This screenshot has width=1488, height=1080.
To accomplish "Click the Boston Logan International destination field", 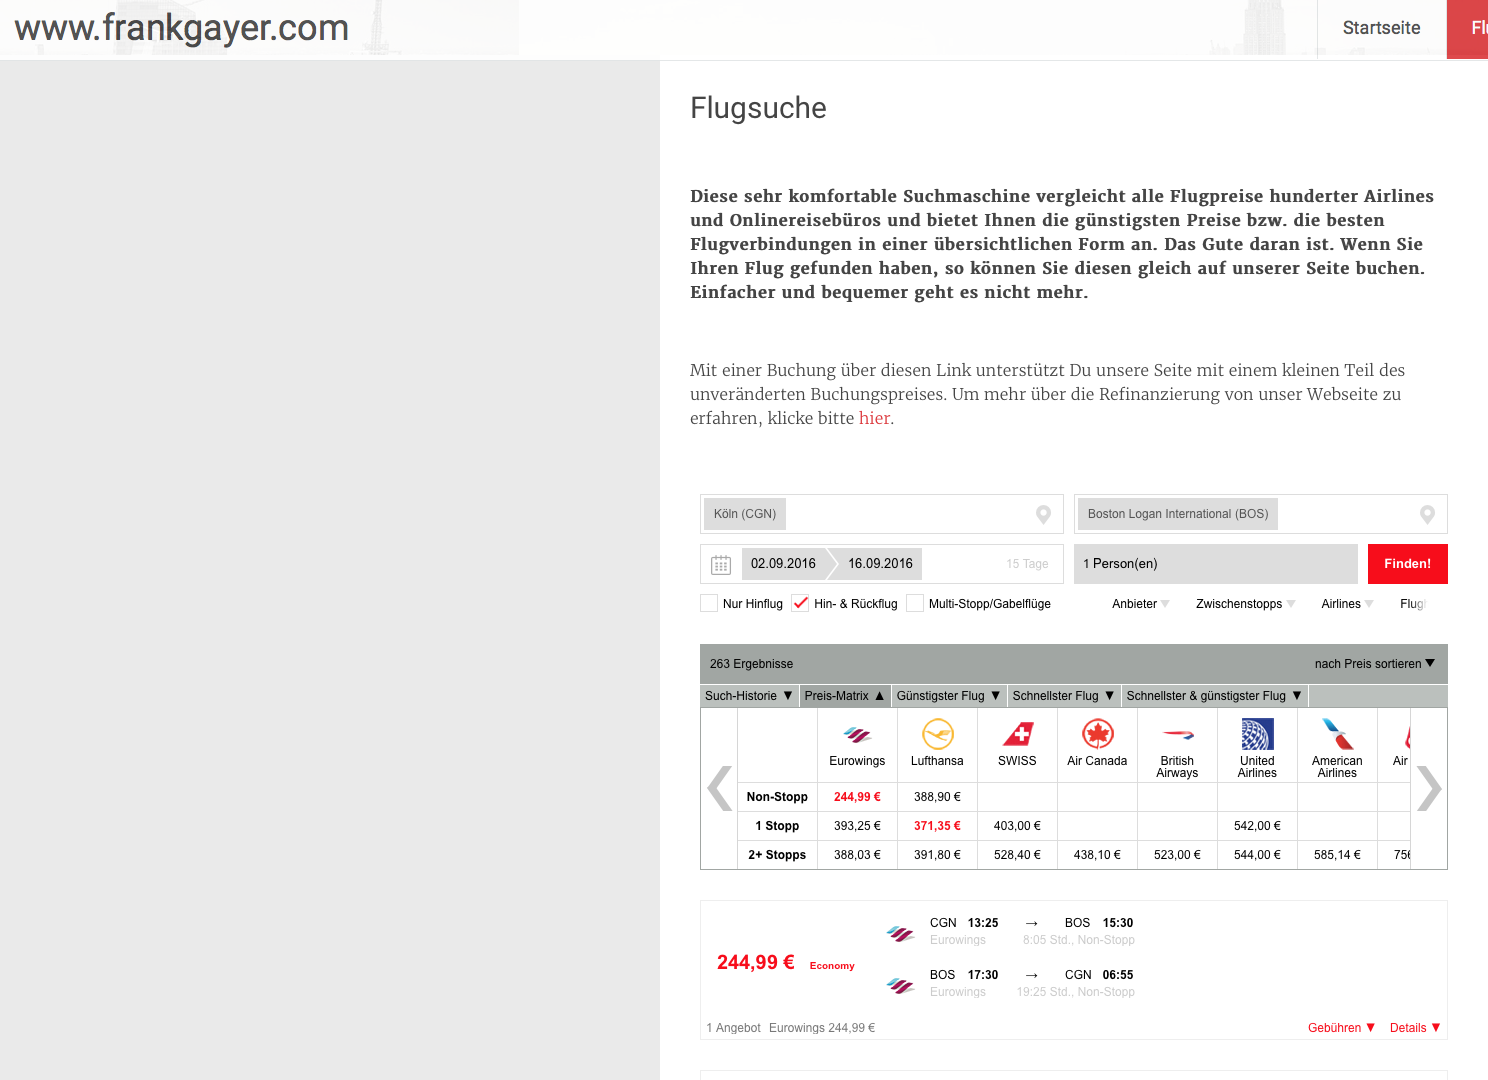I will (x=1260, y=514).
